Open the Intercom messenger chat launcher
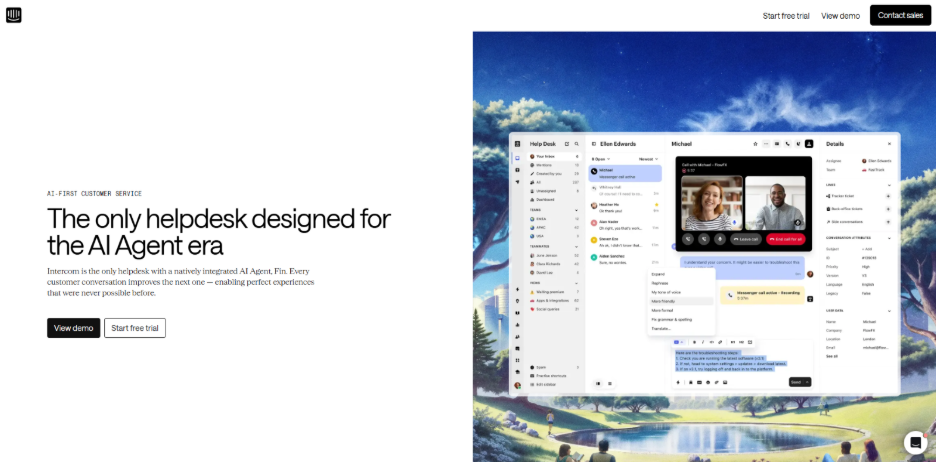This screenshot has width=936, height=462. click(915, 442)
